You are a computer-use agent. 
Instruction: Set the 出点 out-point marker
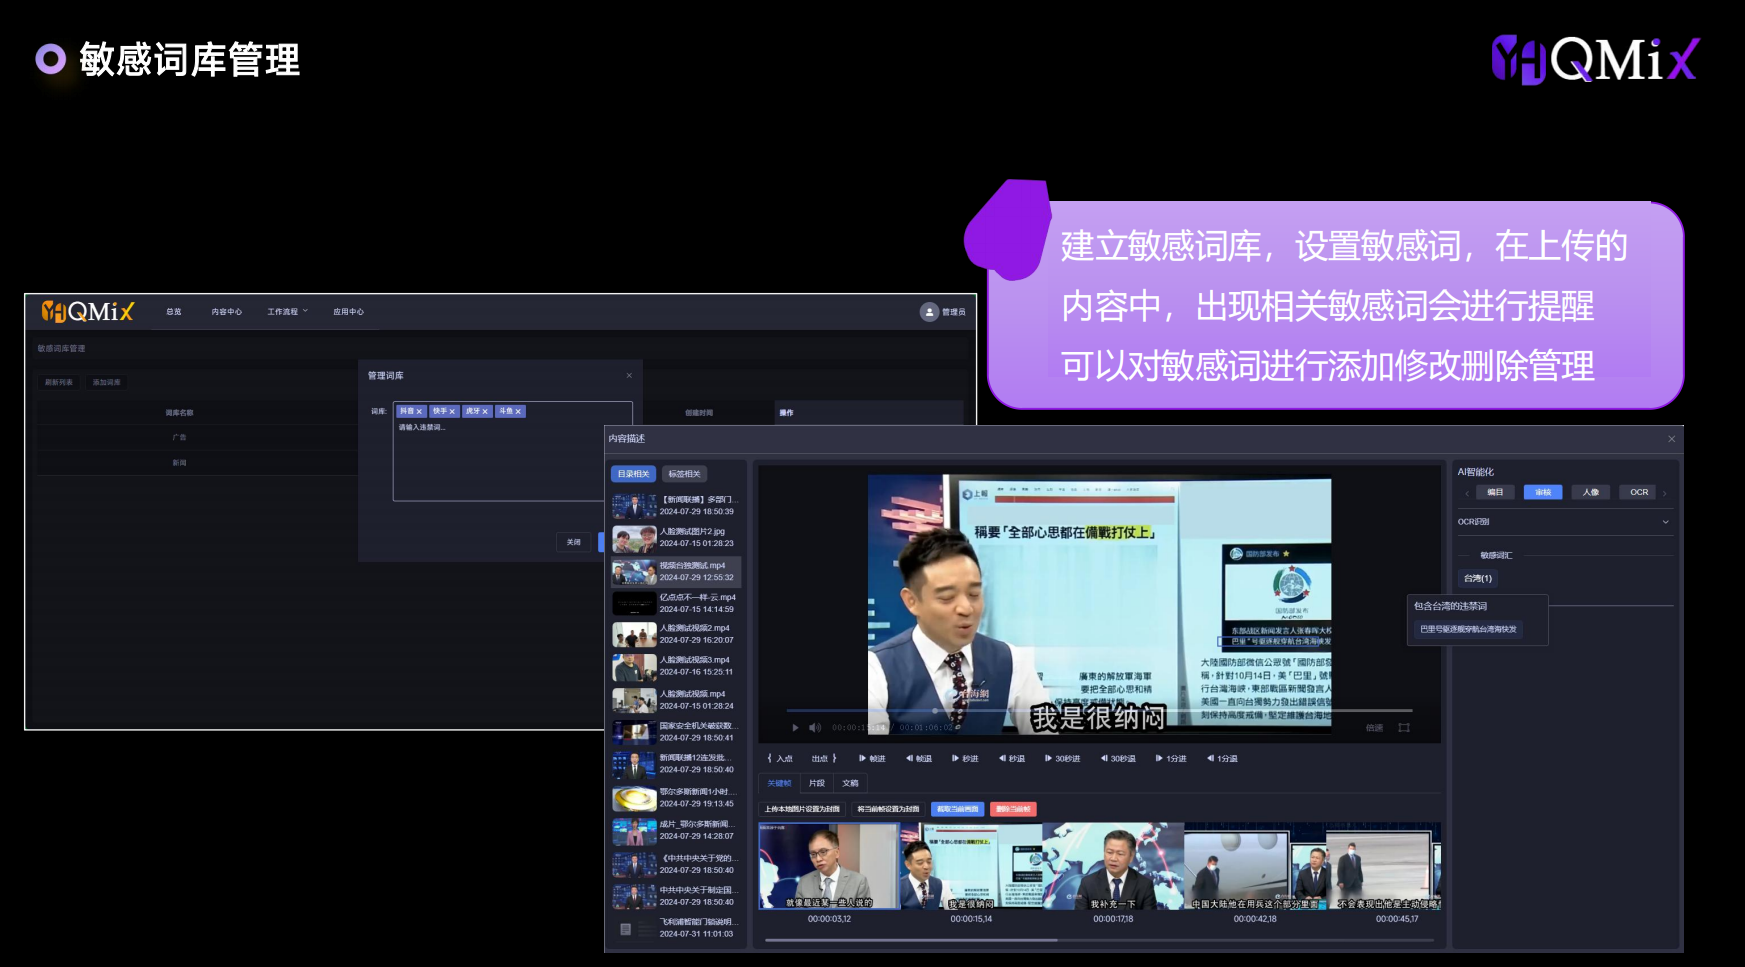[824, 758]
